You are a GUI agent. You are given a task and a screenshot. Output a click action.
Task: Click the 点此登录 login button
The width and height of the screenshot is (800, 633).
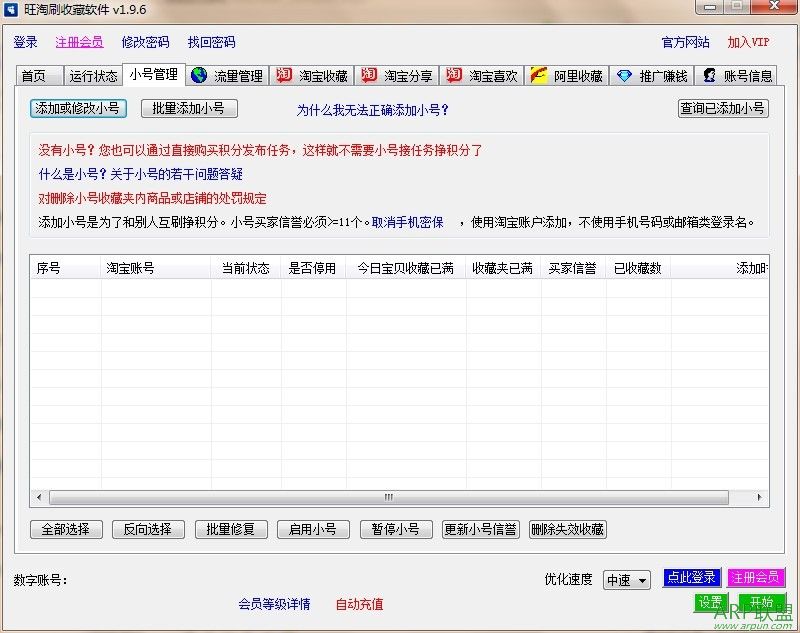[x=691, y=578]
